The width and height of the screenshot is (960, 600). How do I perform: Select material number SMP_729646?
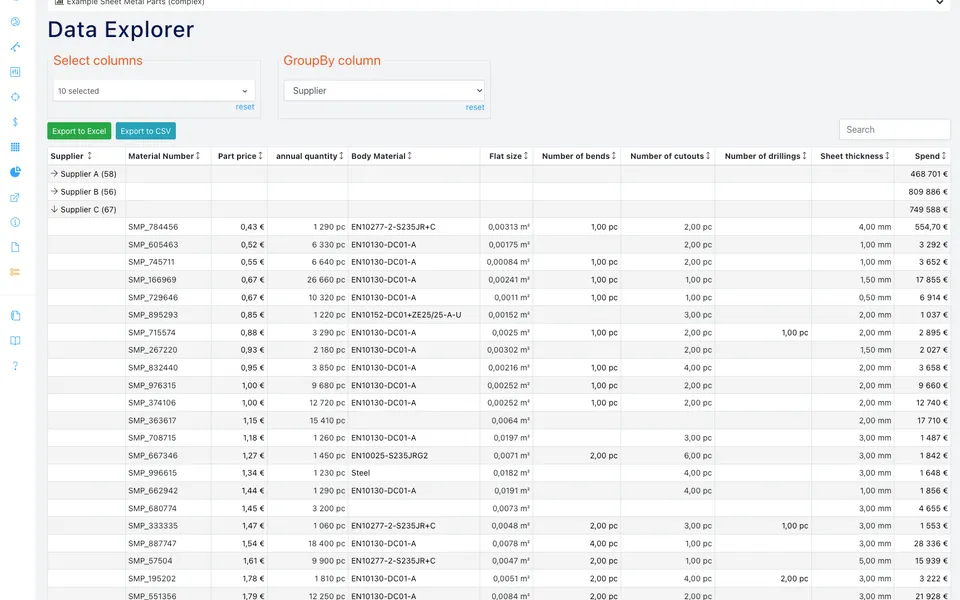tap(152, 298)
